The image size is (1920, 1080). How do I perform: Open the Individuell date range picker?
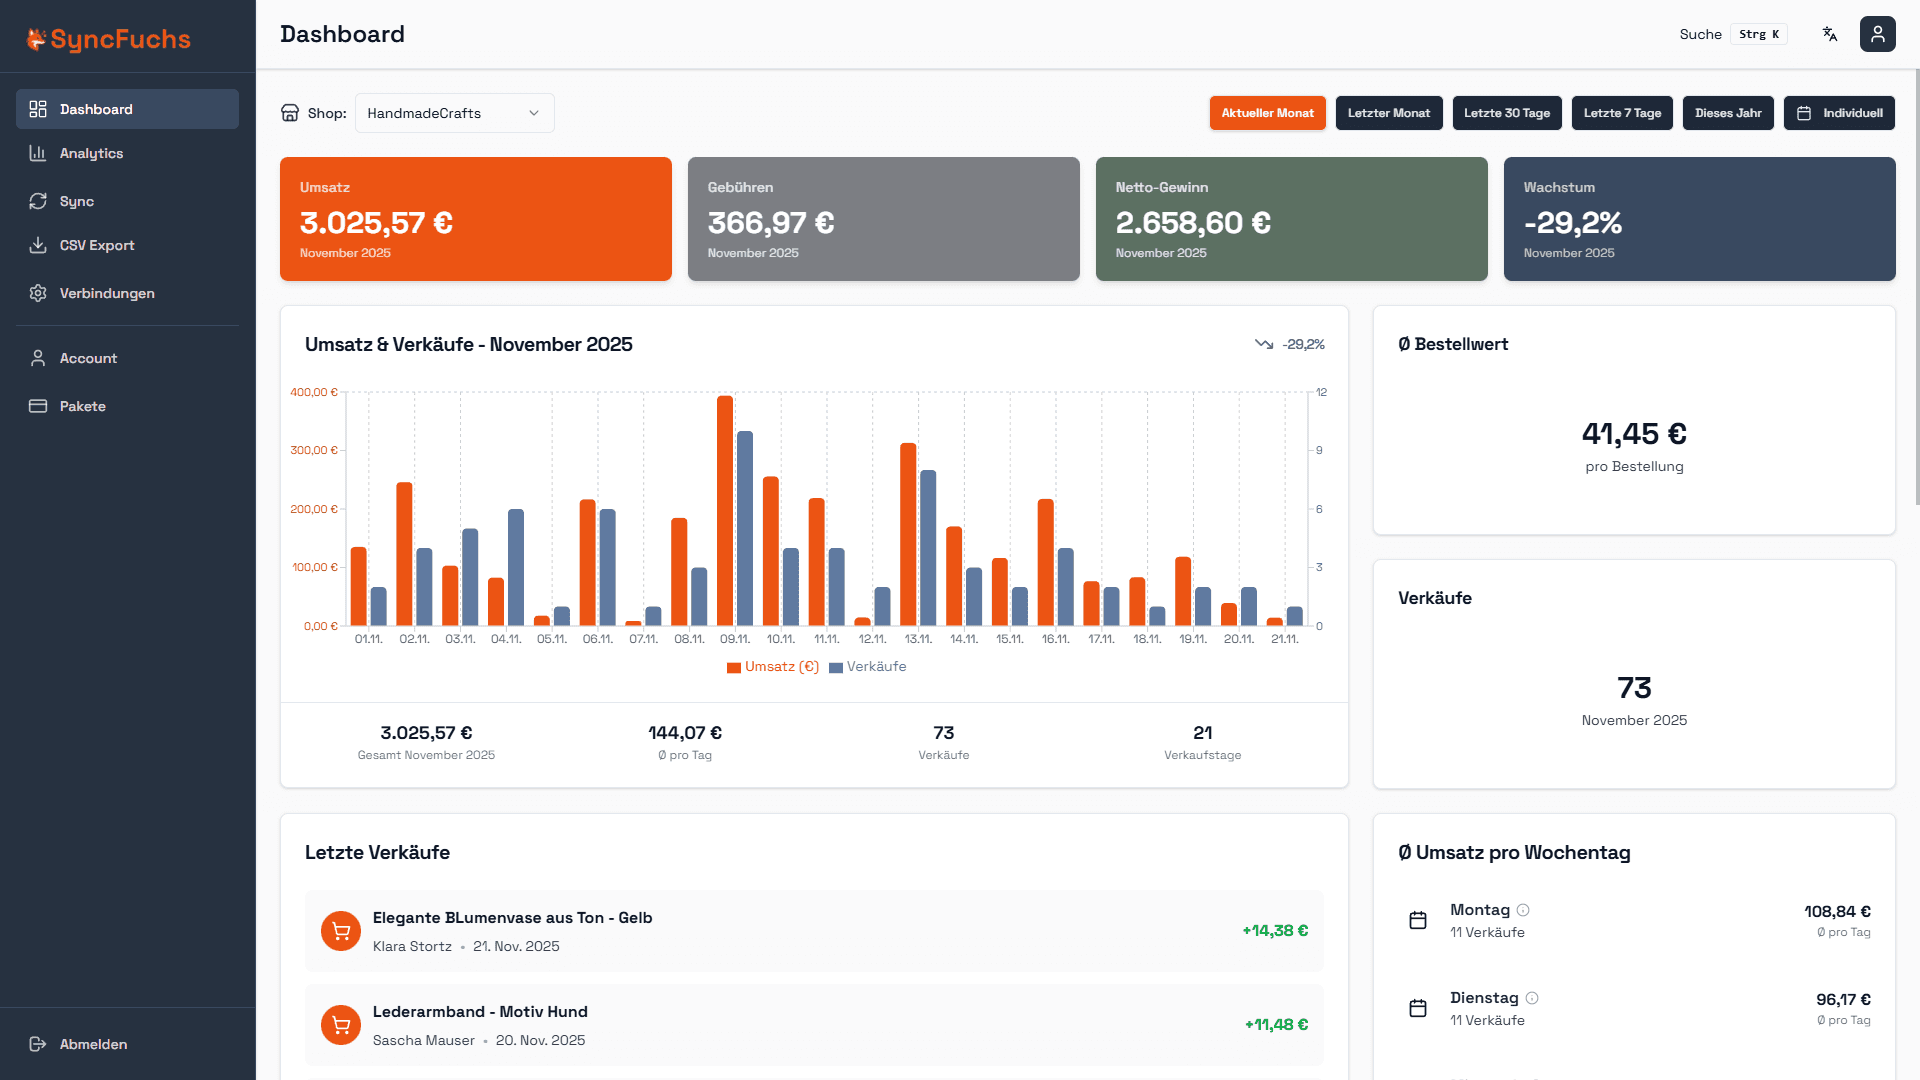(x=1839, y=113)
